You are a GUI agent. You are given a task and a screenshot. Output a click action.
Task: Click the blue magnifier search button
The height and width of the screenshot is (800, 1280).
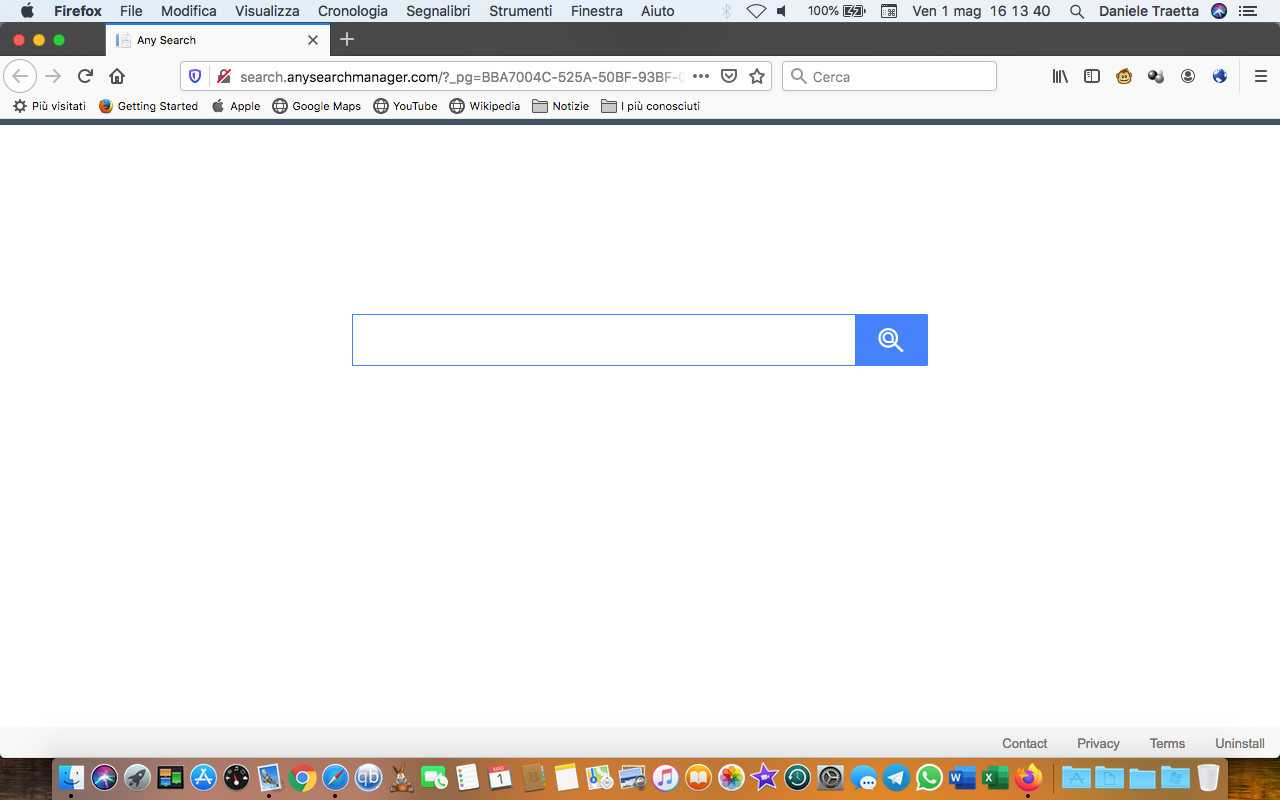[x=891, y=340]
